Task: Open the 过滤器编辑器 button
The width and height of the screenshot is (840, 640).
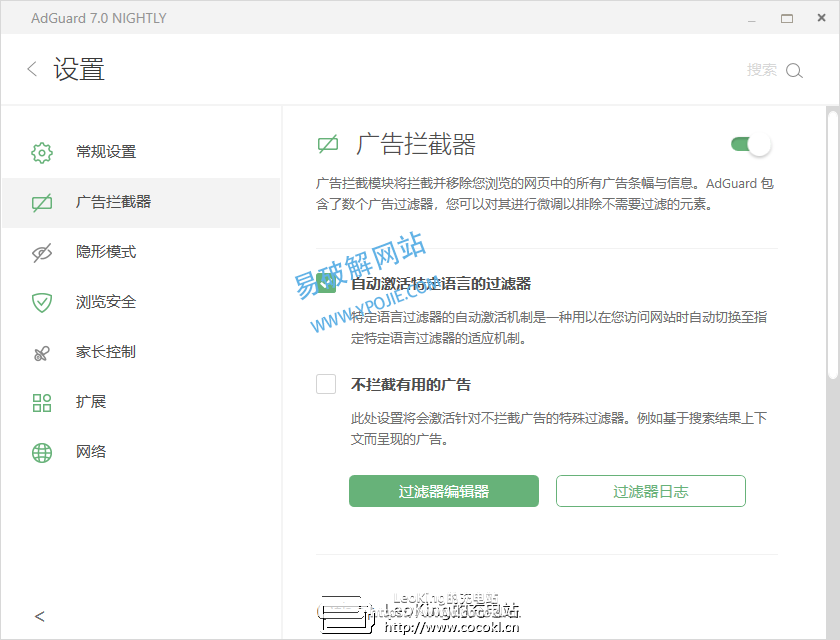Action: [x=444, y=491]
